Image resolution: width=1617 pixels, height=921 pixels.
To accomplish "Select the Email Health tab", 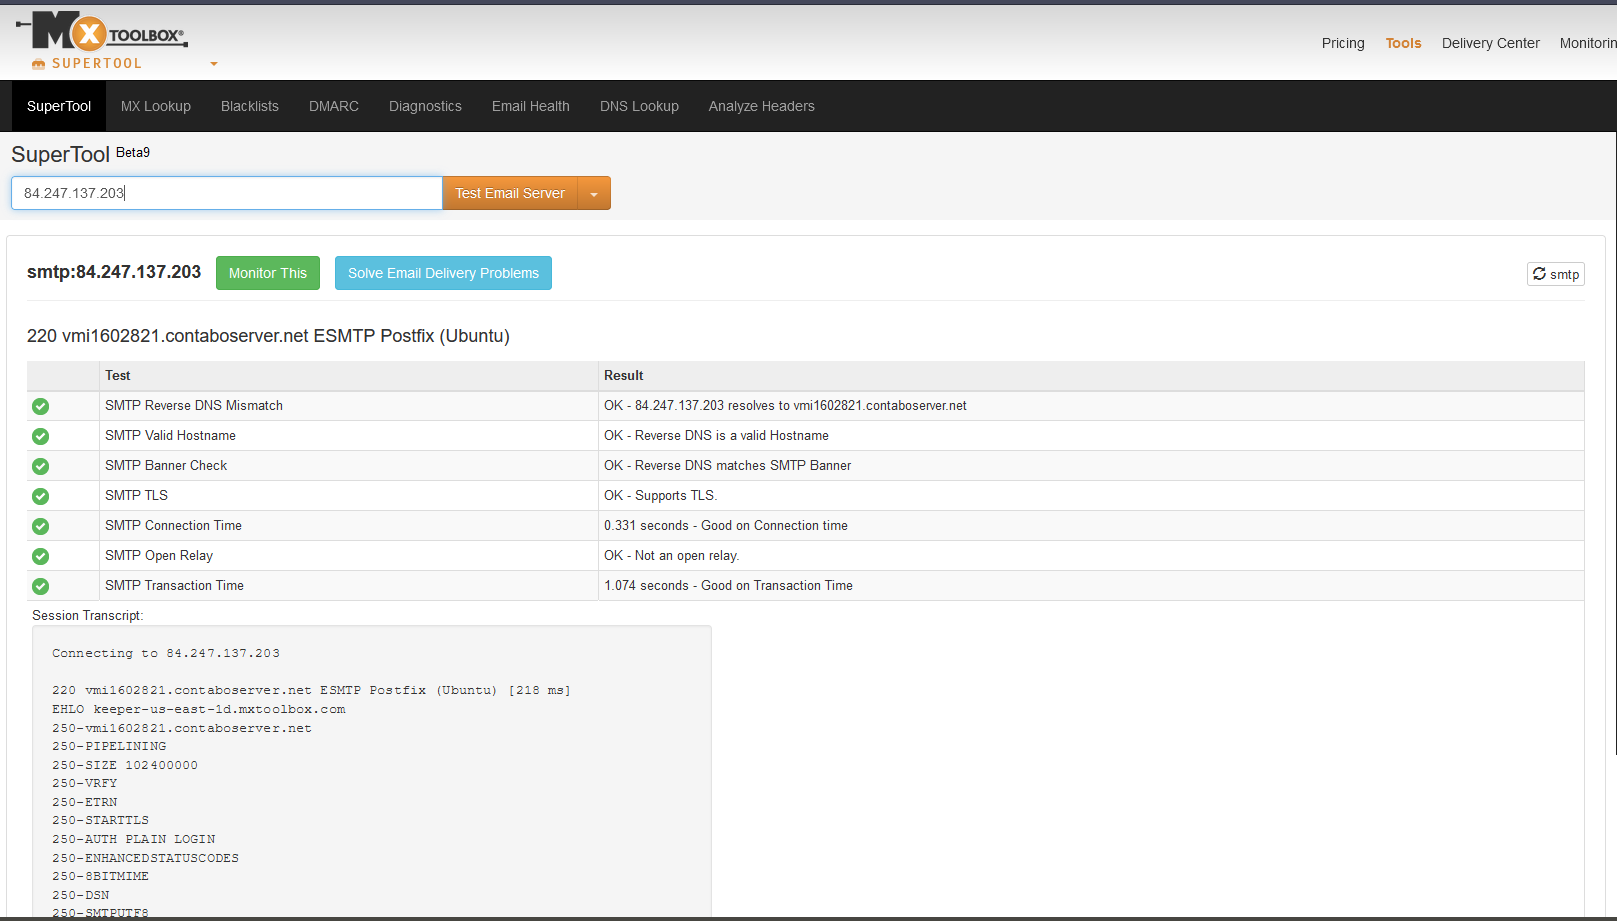I will point(531,106).
